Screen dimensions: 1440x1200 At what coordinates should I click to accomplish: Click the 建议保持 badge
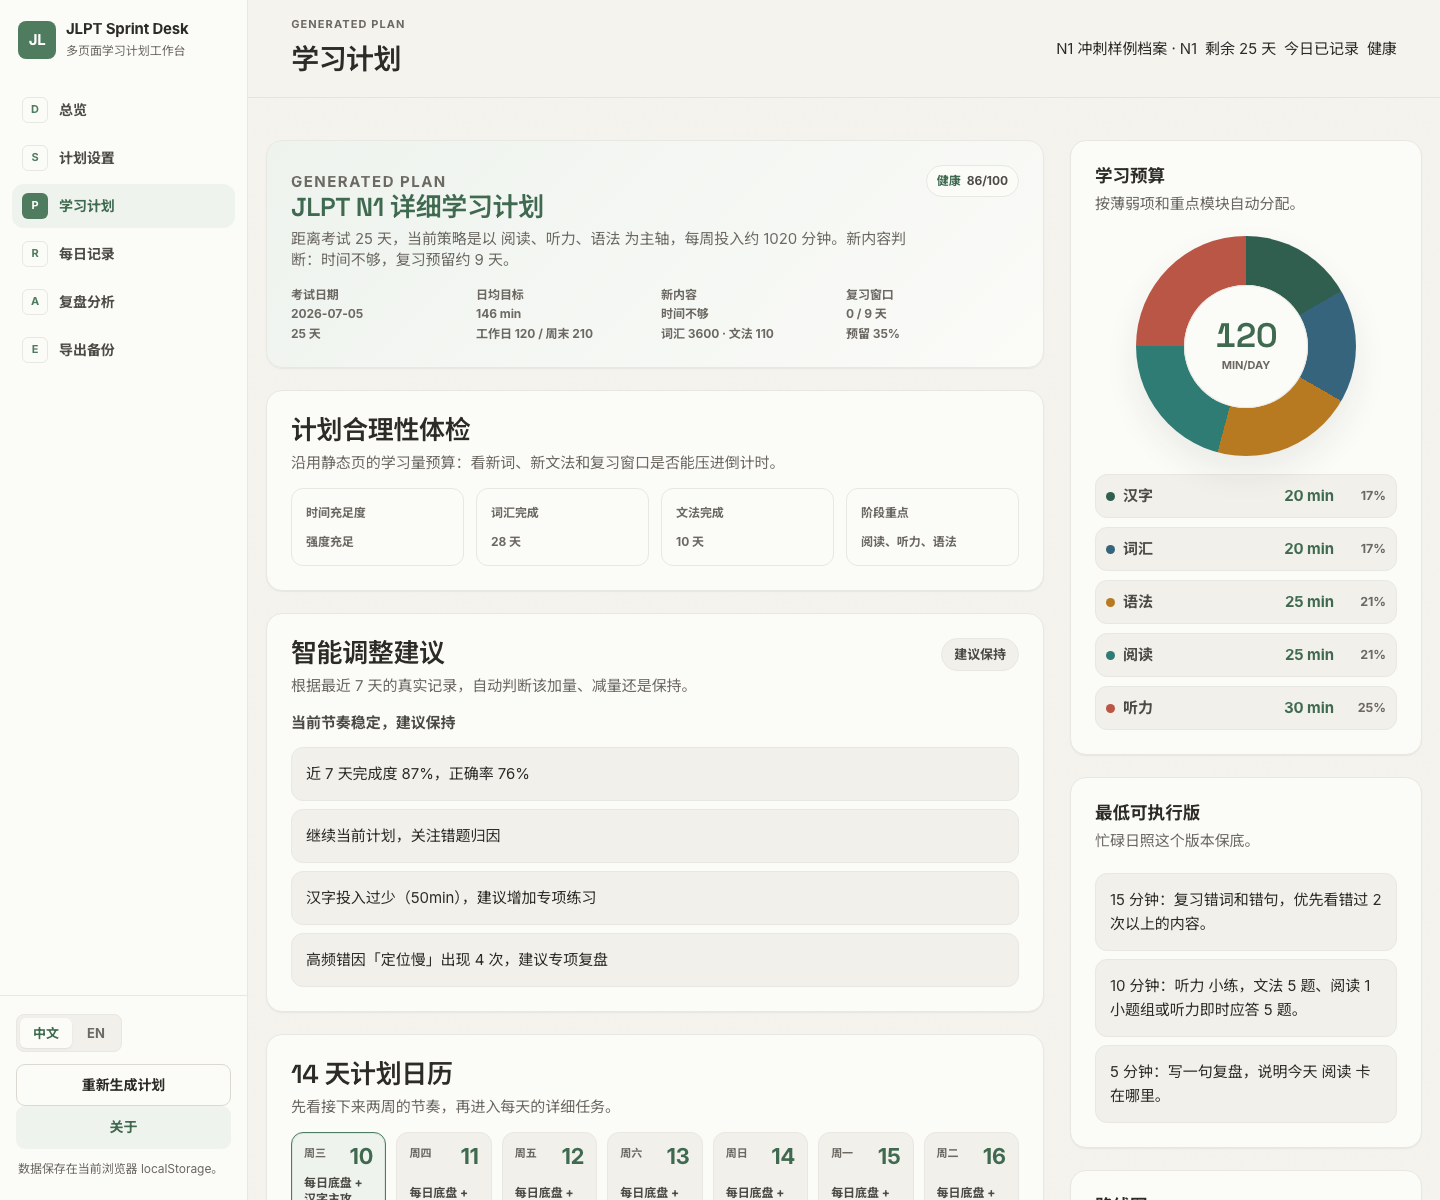point(980,654)
